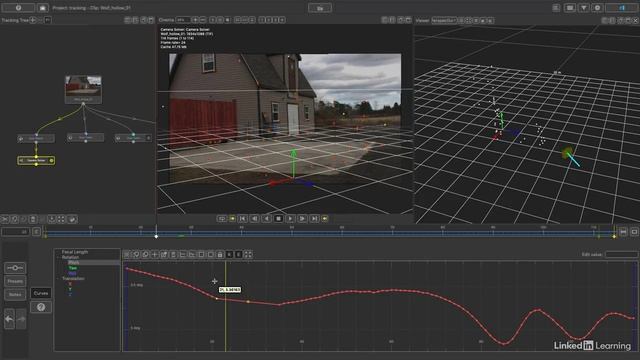The image size is (640, 360).
Task: Select the Wolf_hollow clip thumbnail node
Action: (x=83, y=89)
